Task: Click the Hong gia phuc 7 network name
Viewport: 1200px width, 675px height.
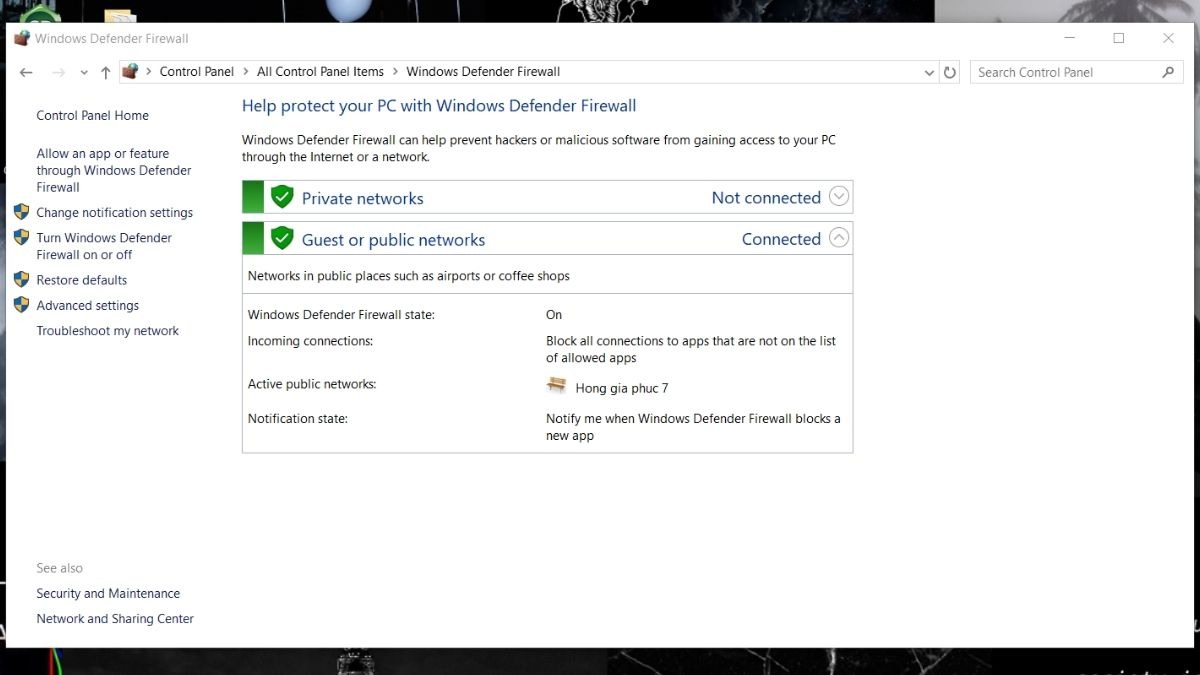Action: (622, 388)
